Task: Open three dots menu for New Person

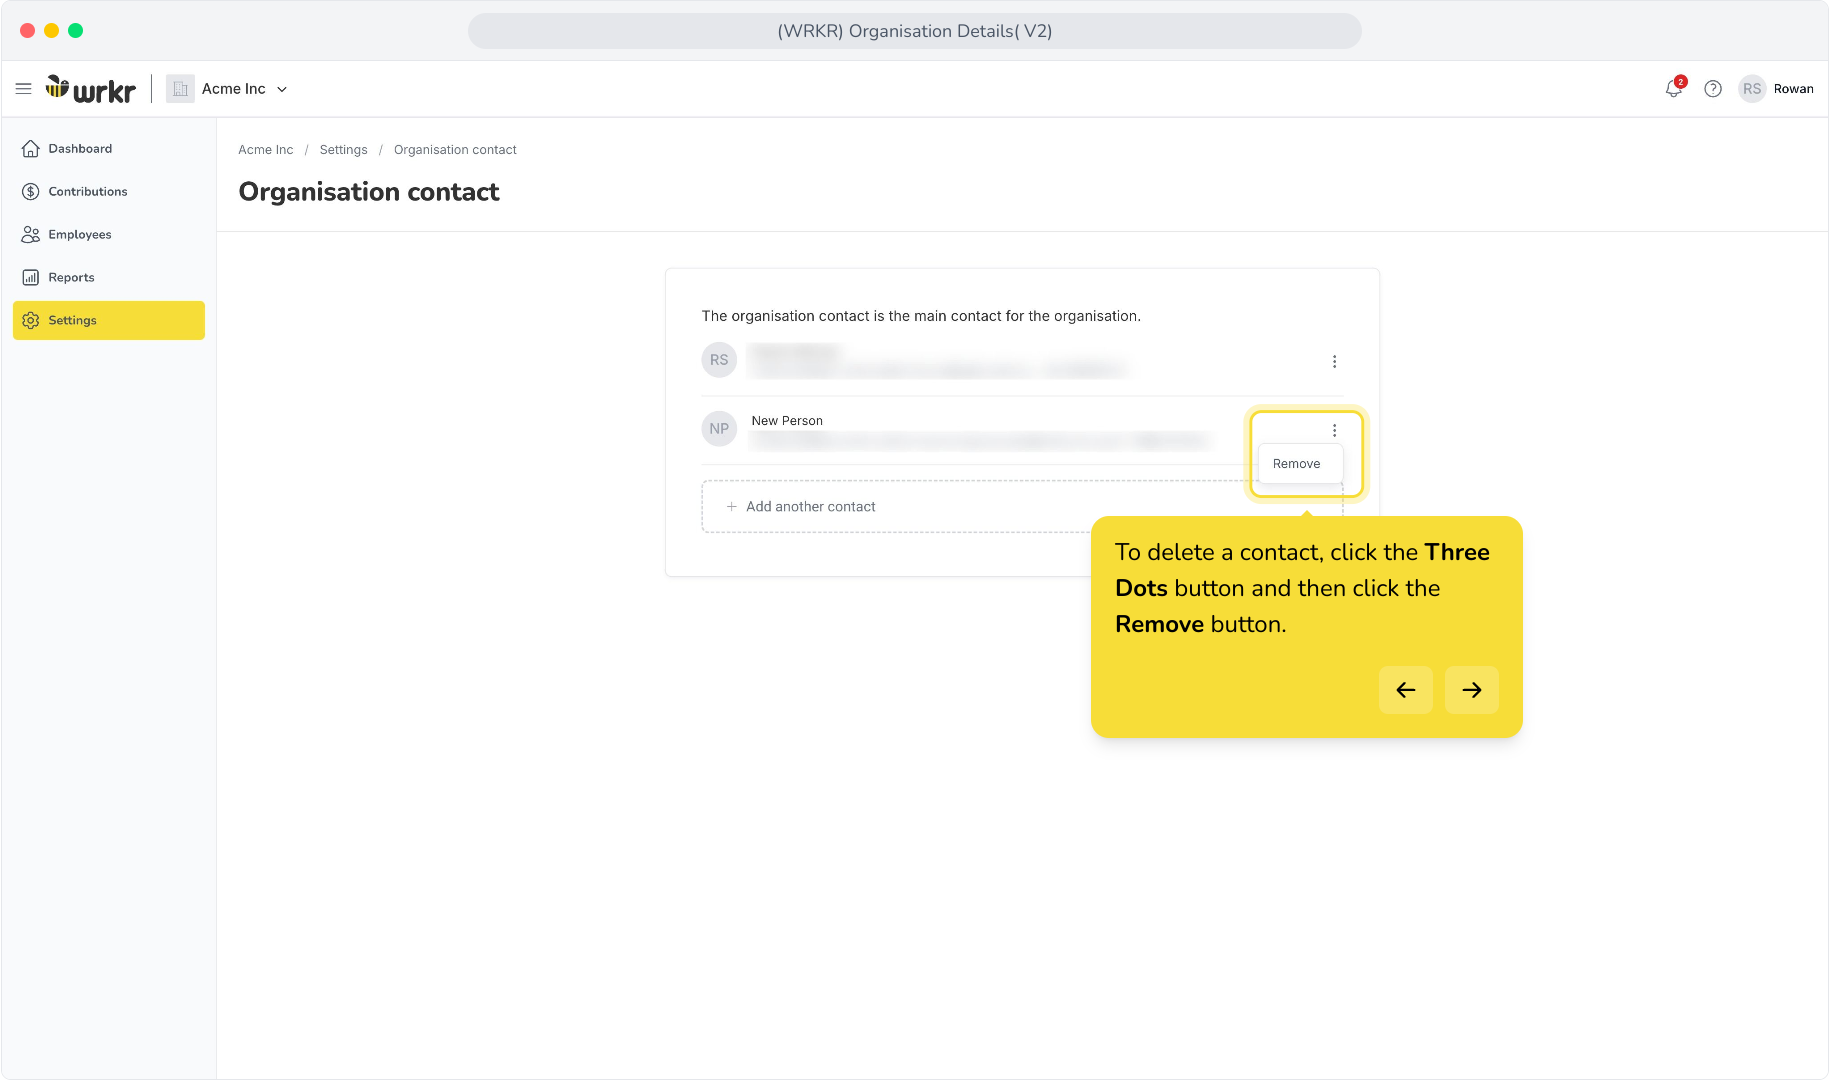Action: [x=1334, y=431]
